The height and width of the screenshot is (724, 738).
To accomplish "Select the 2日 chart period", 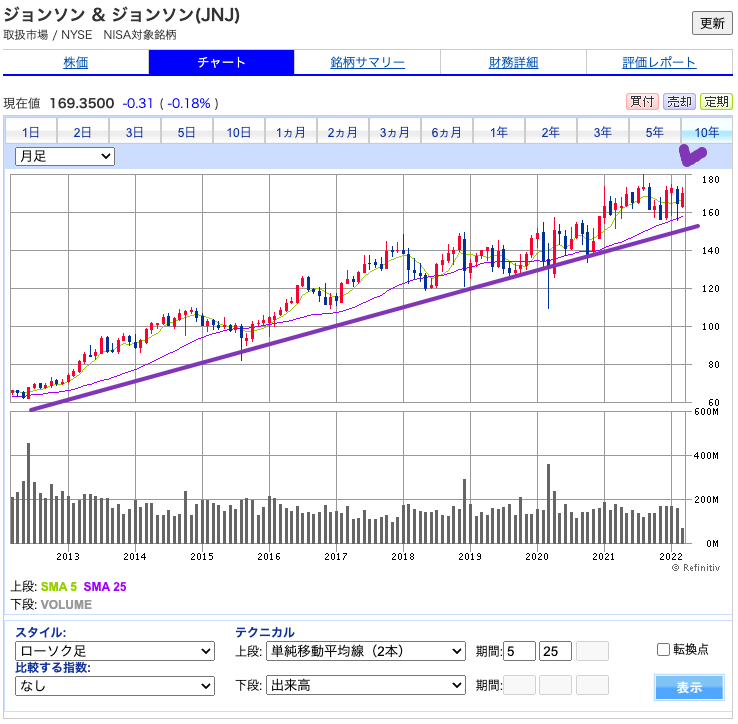I will [82, 132].
